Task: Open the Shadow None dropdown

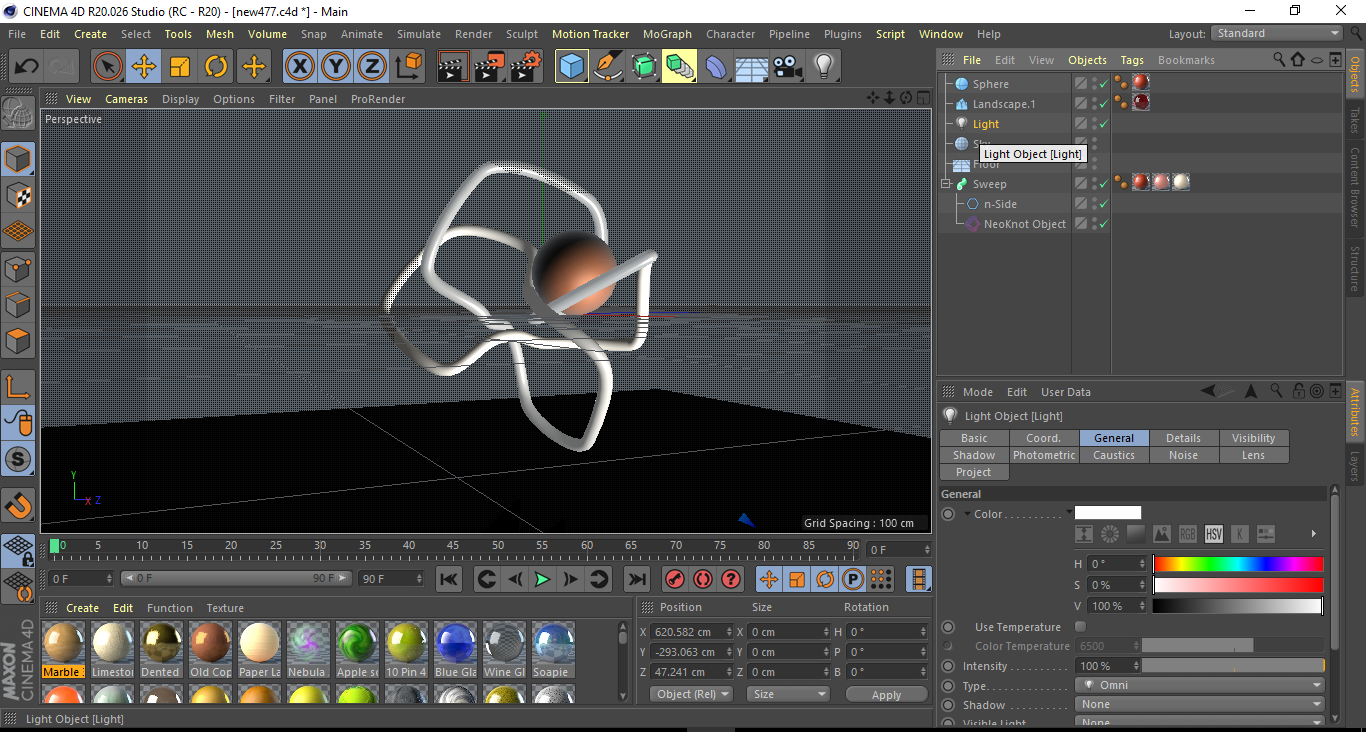Action: pyautogui.click(x=1200, y=704)
